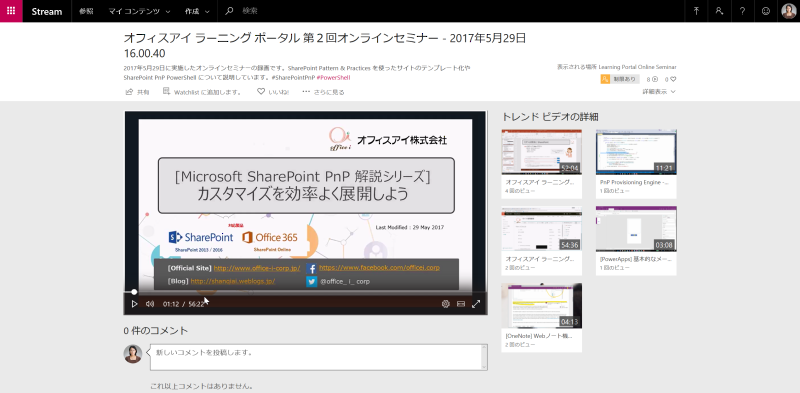Click the これ以上コメントはありません text
Image resolution: width=800 pixels, height=393 pixels.
pyautogui.click(x=202, y=386)
